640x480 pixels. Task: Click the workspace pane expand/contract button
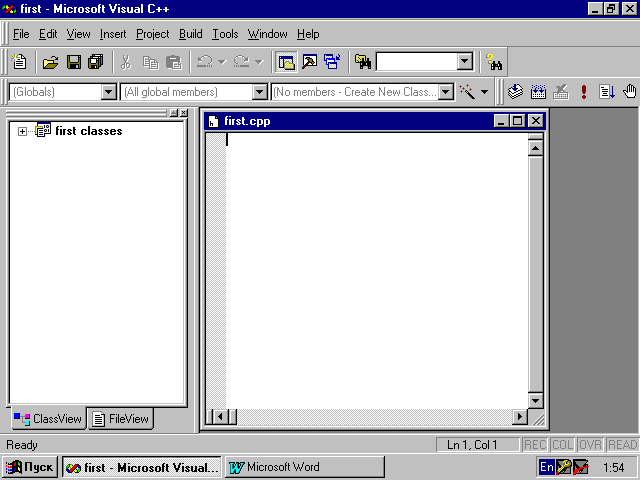[x=174, y=113]
